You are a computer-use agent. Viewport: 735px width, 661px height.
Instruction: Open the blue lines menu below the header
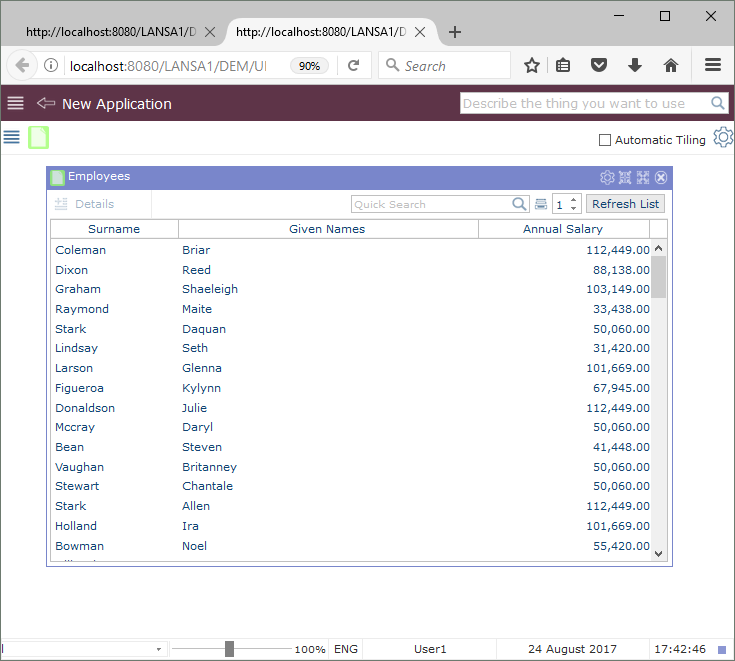(x=12, y=137)
